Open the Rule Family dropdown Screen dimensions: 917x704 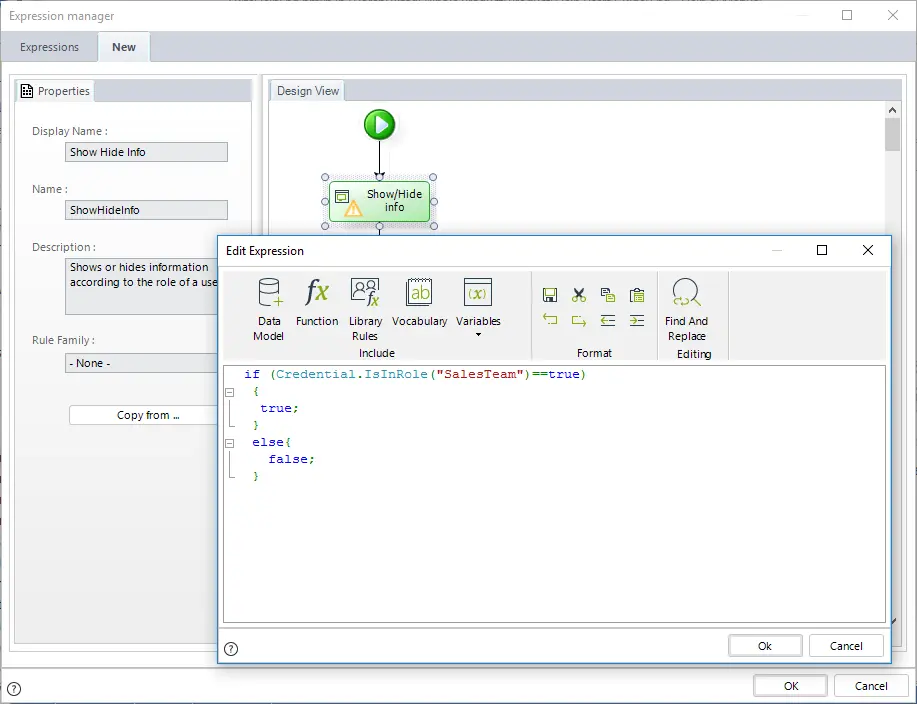(x=141, y=363)
